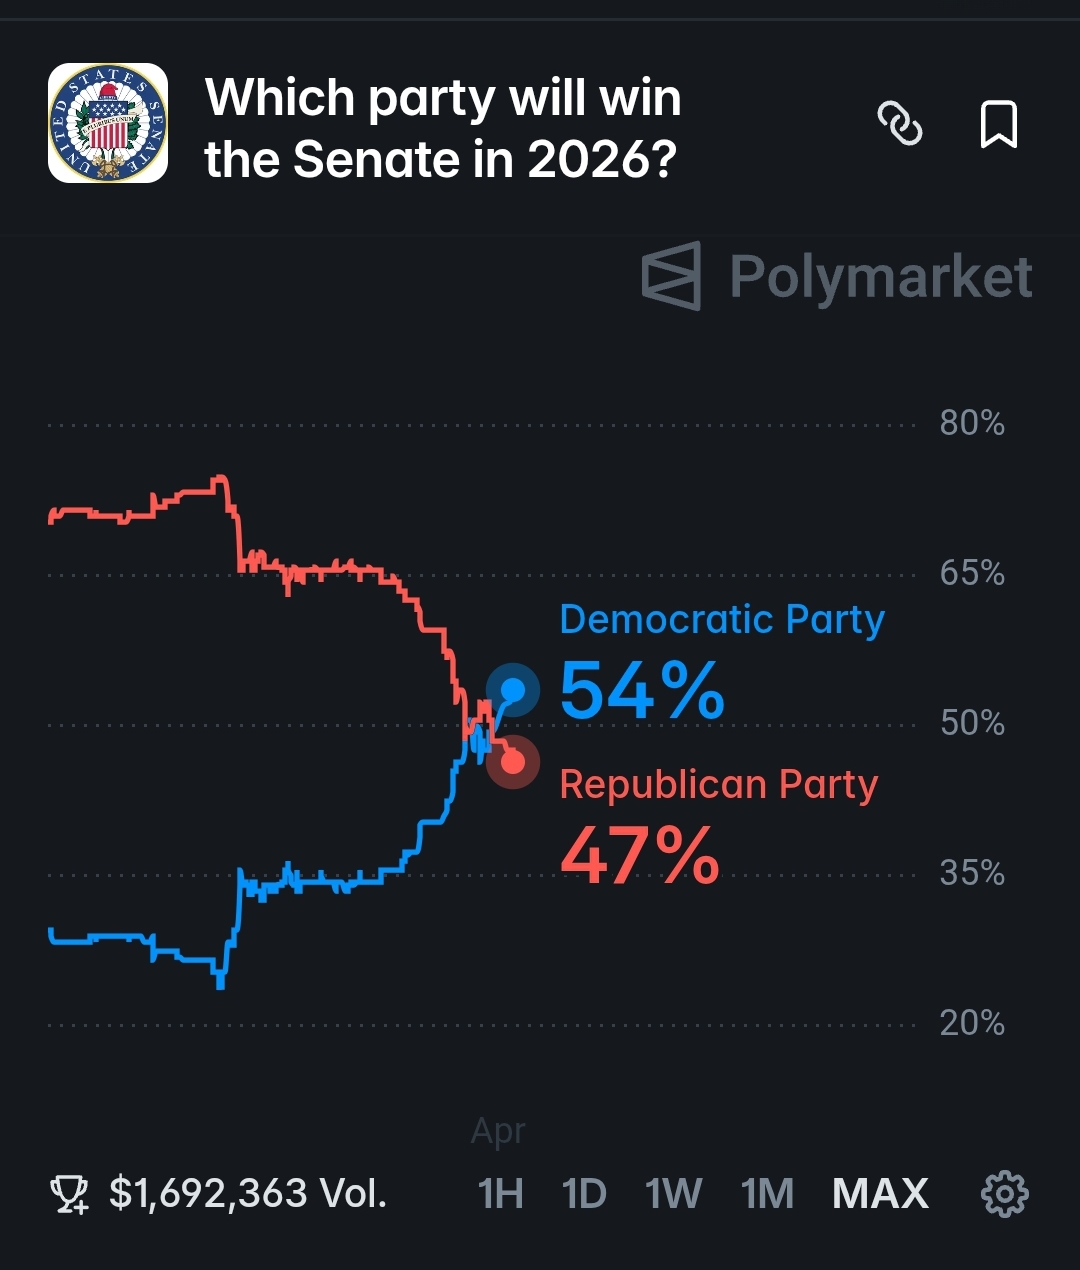Click the Republican Party label
The image size is (1080, 1270).
click(719, 784)
